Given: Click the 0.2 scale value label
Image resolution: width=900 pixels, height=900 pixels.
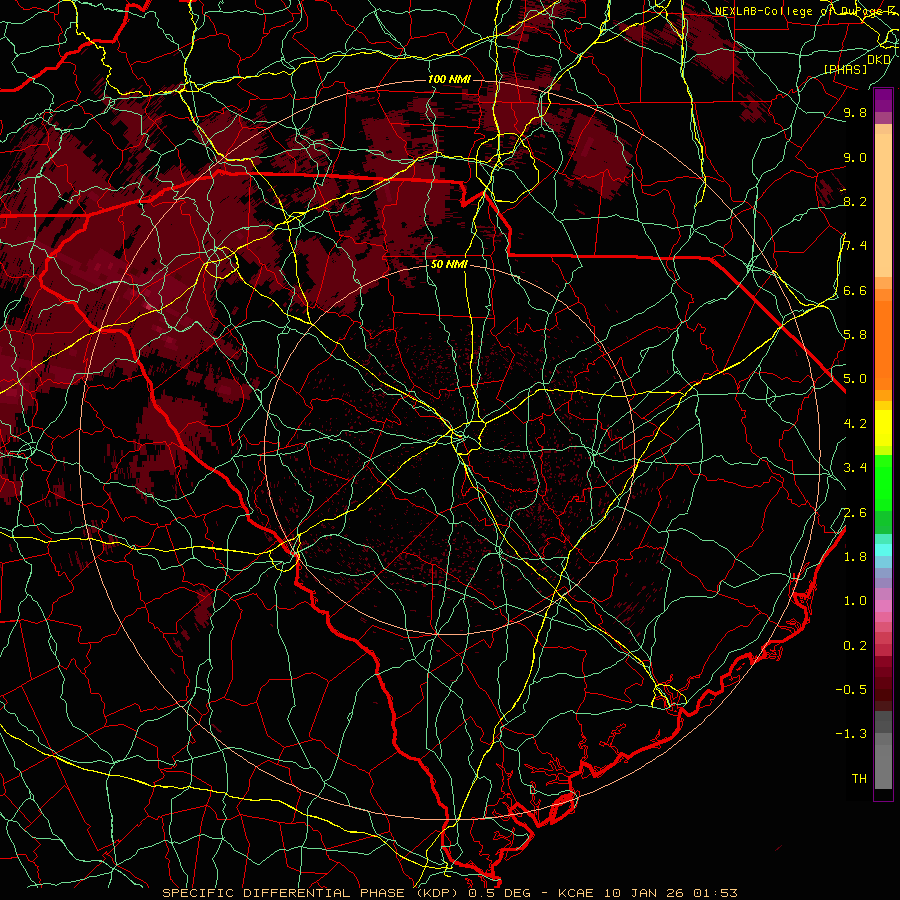Looking at the screenshot, I should [855, 645].
